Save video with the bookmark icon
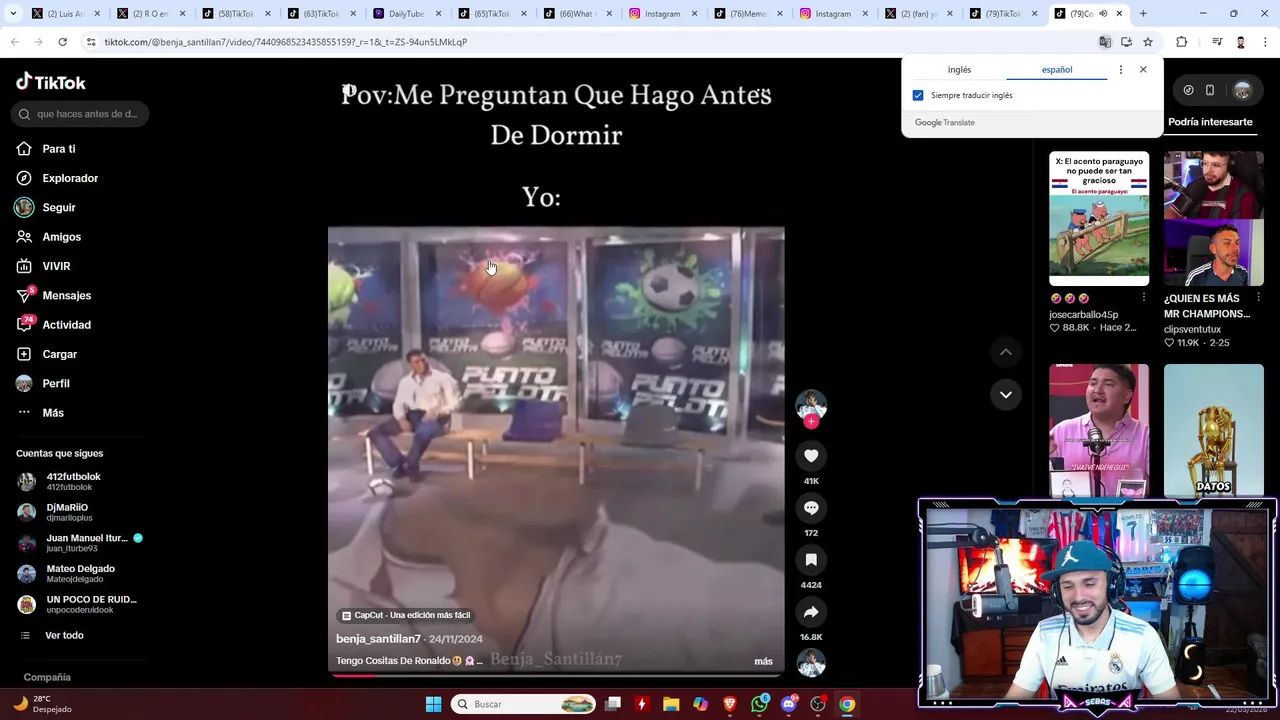Image resolution: width=1280 pixels, height=720 pixels. point(811,560)
